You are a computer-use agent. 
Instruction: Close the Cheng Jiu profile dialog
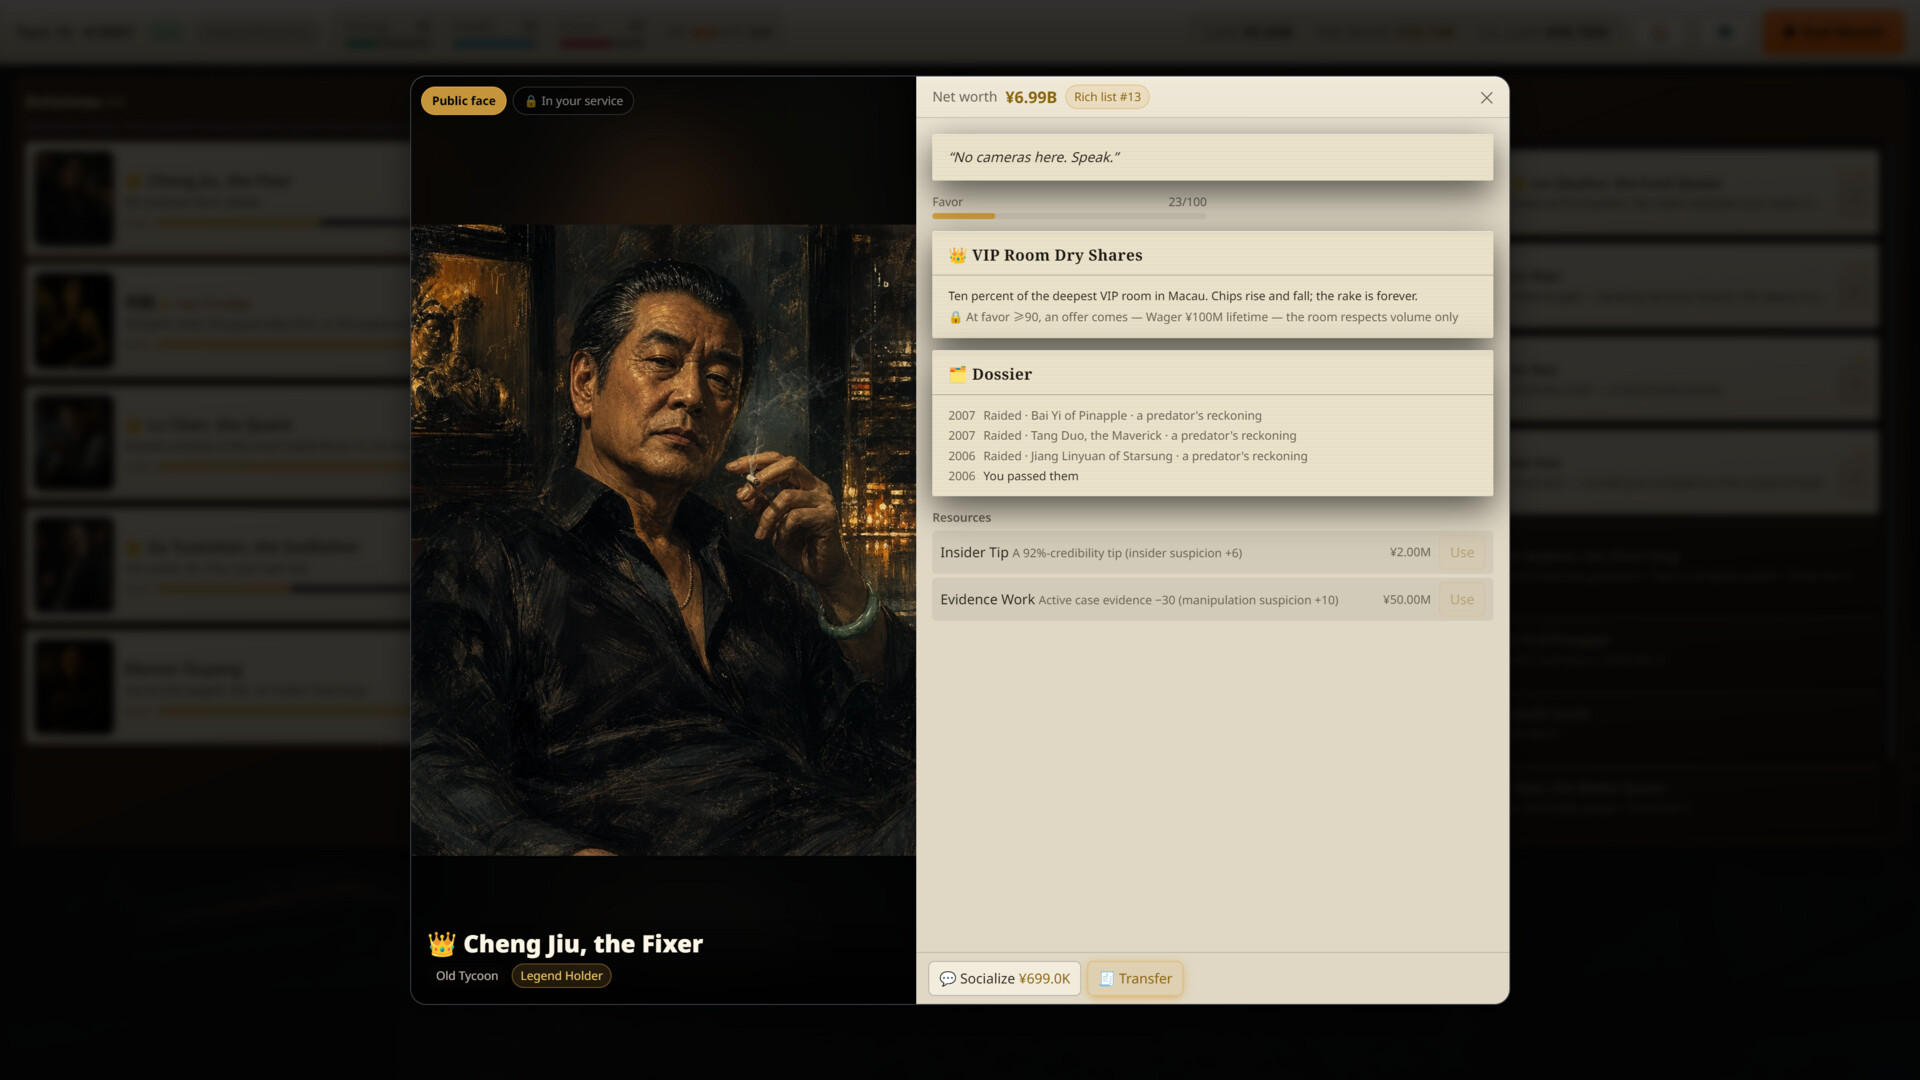[x=1486, y=98]
